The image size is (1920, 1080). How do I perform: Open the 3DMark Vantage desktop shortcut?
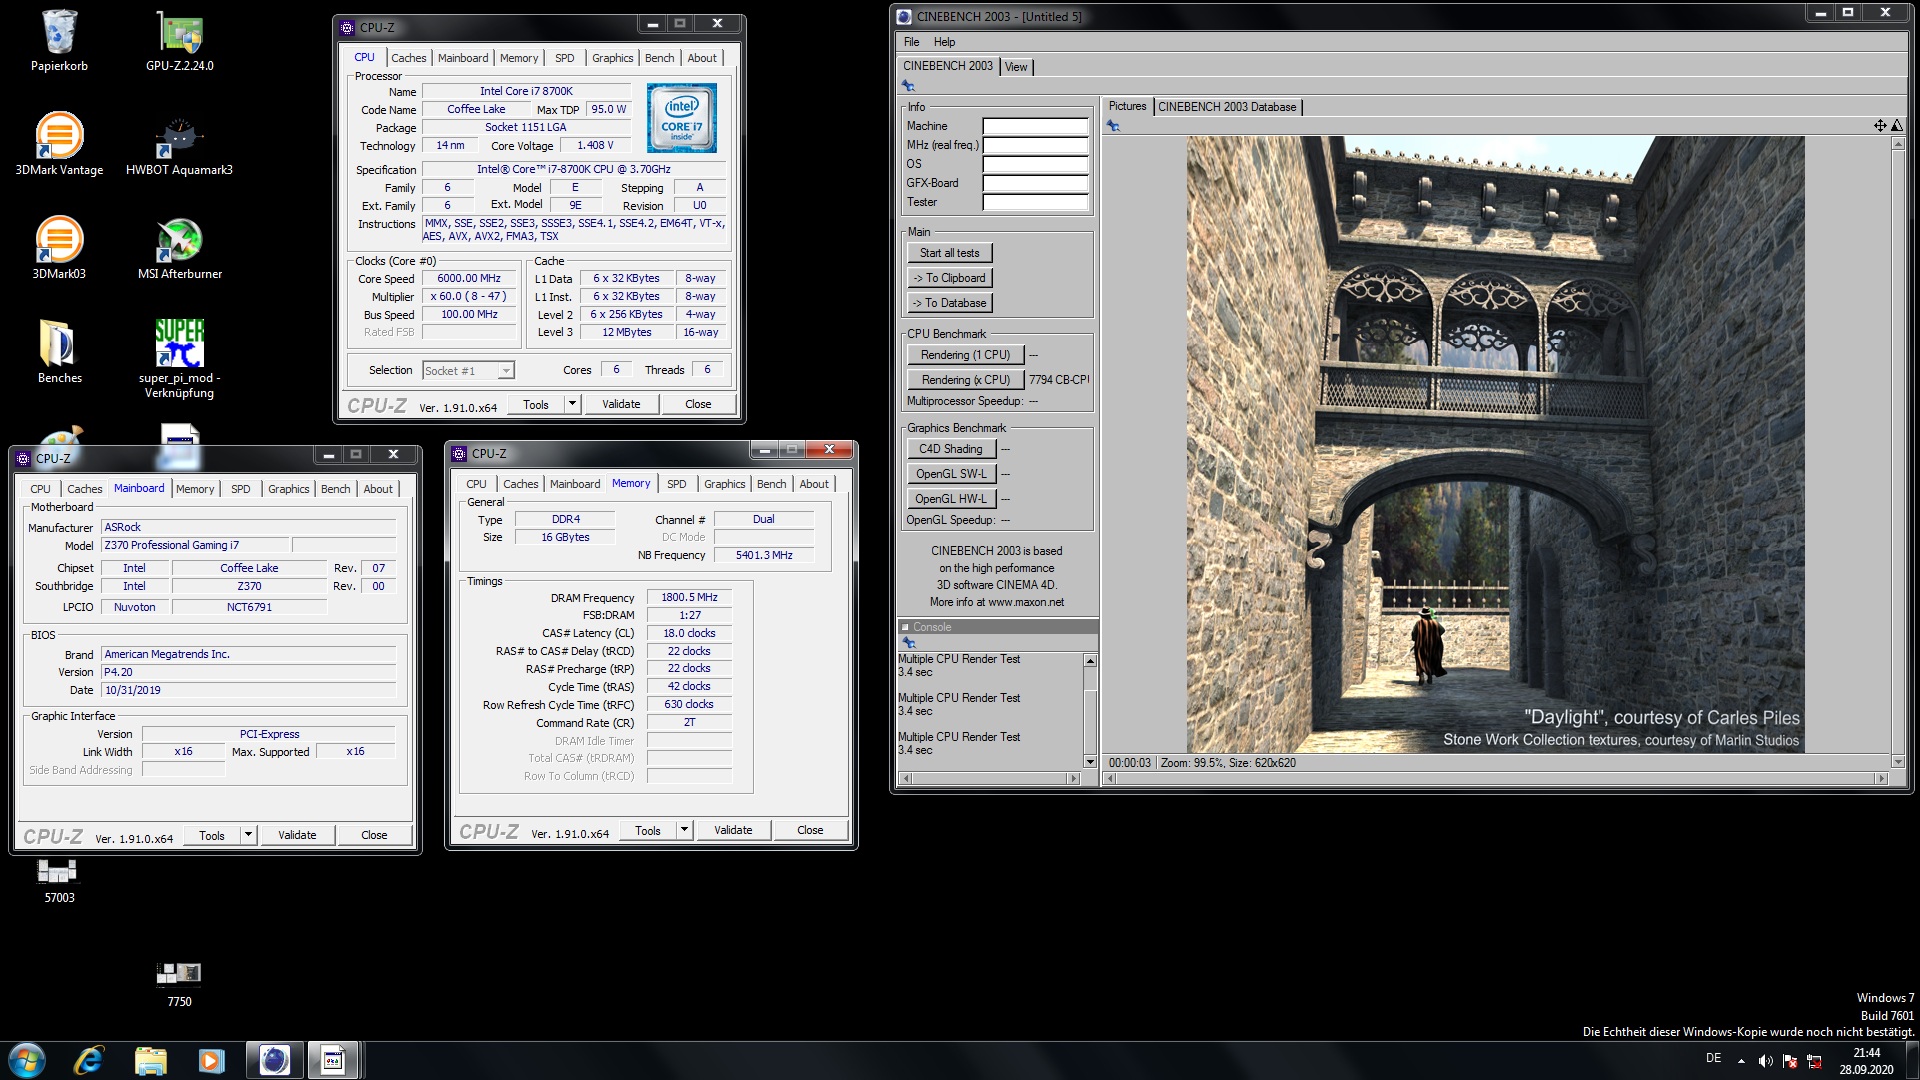(59, 145)
